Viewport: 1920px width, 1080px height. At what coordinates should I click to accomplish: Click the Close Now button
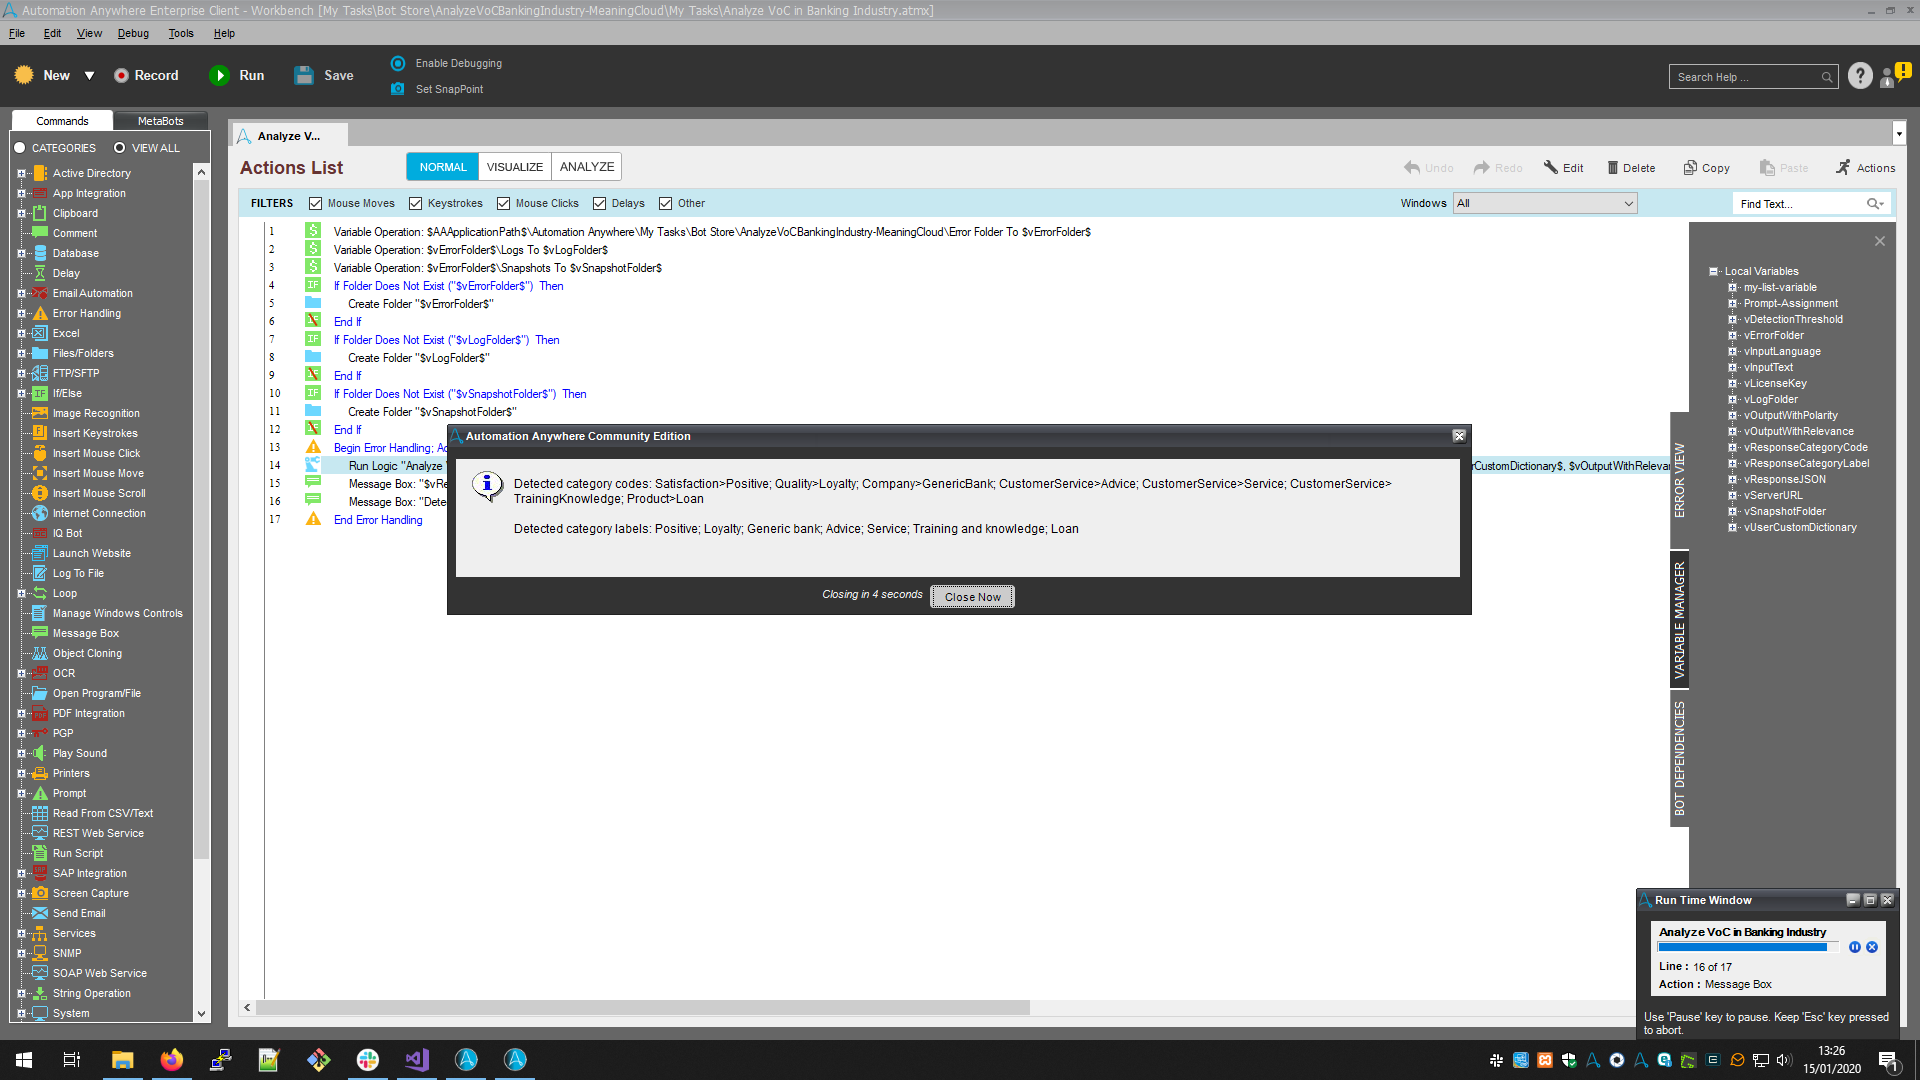pos(972,597)
